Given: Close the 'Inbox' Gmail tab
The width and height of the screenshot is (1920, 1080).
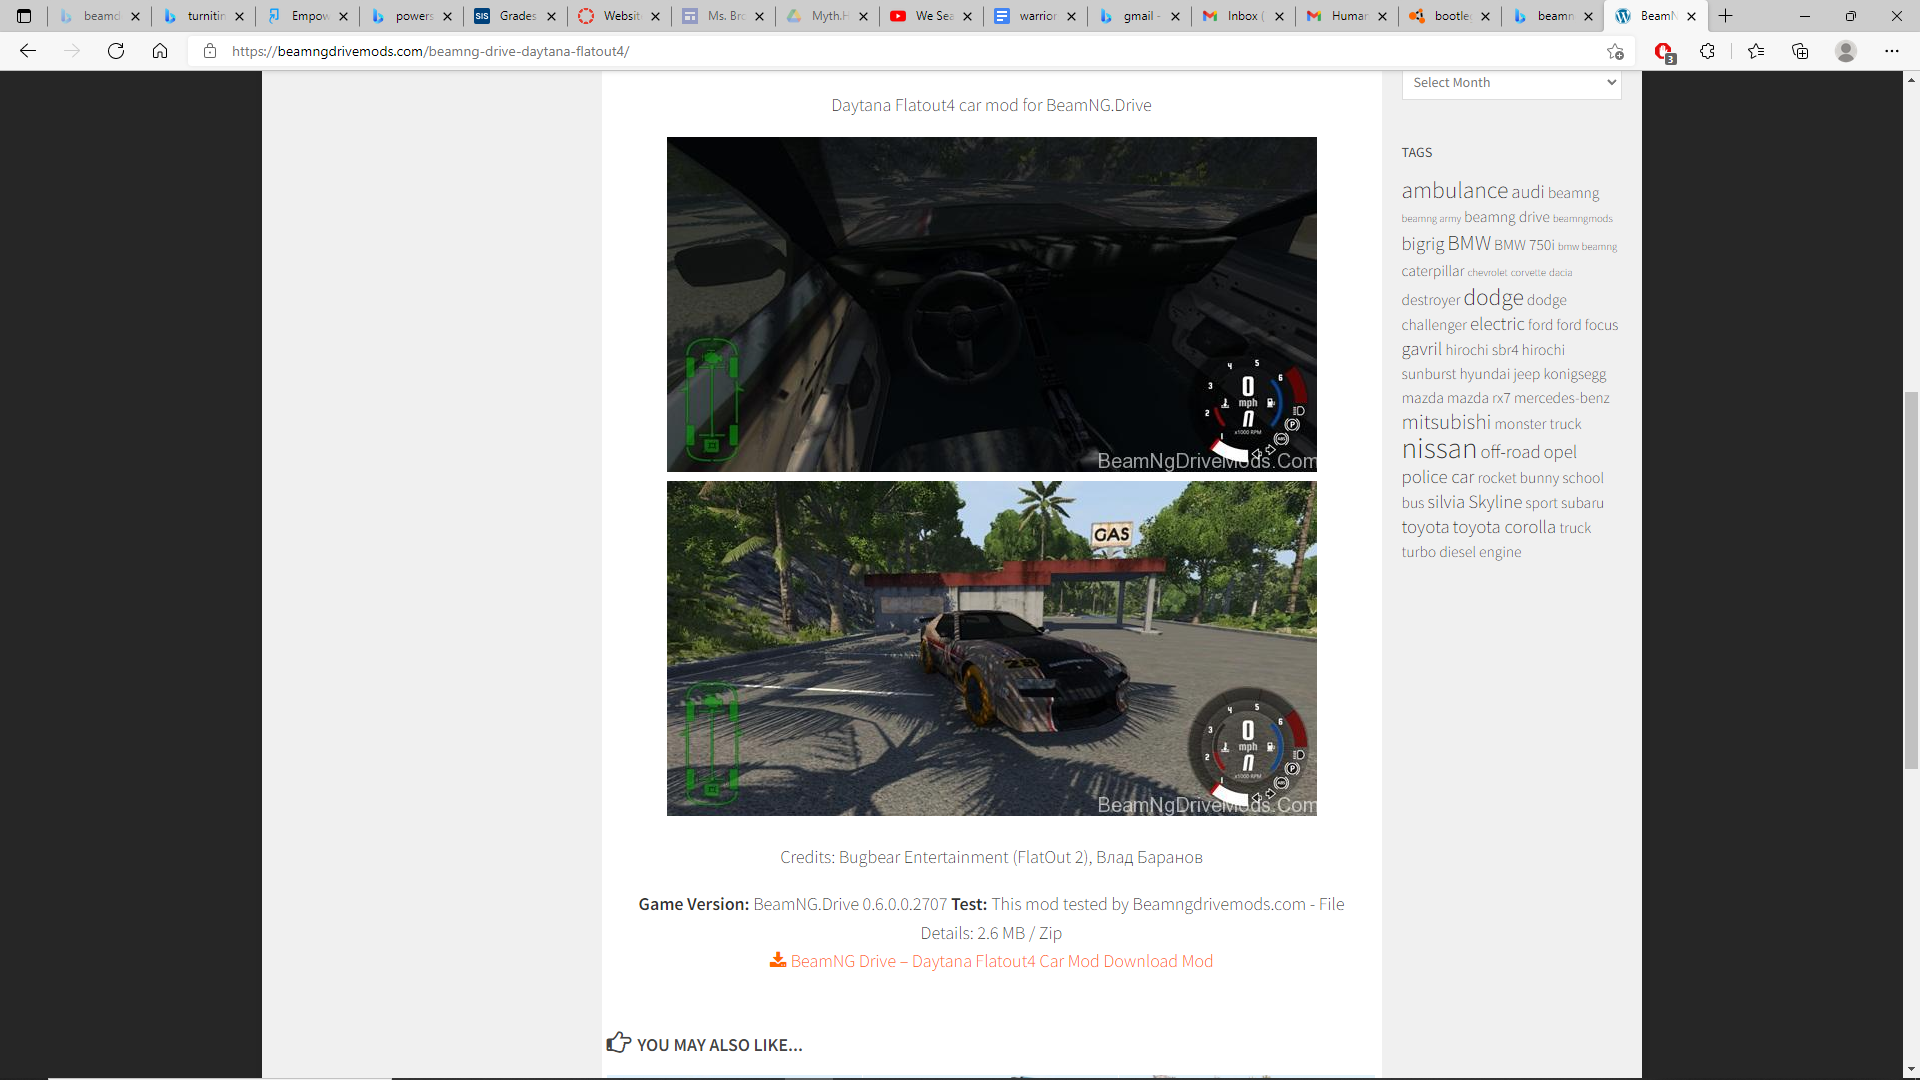Looking at the screenshot, I should tap(1279, 16).
